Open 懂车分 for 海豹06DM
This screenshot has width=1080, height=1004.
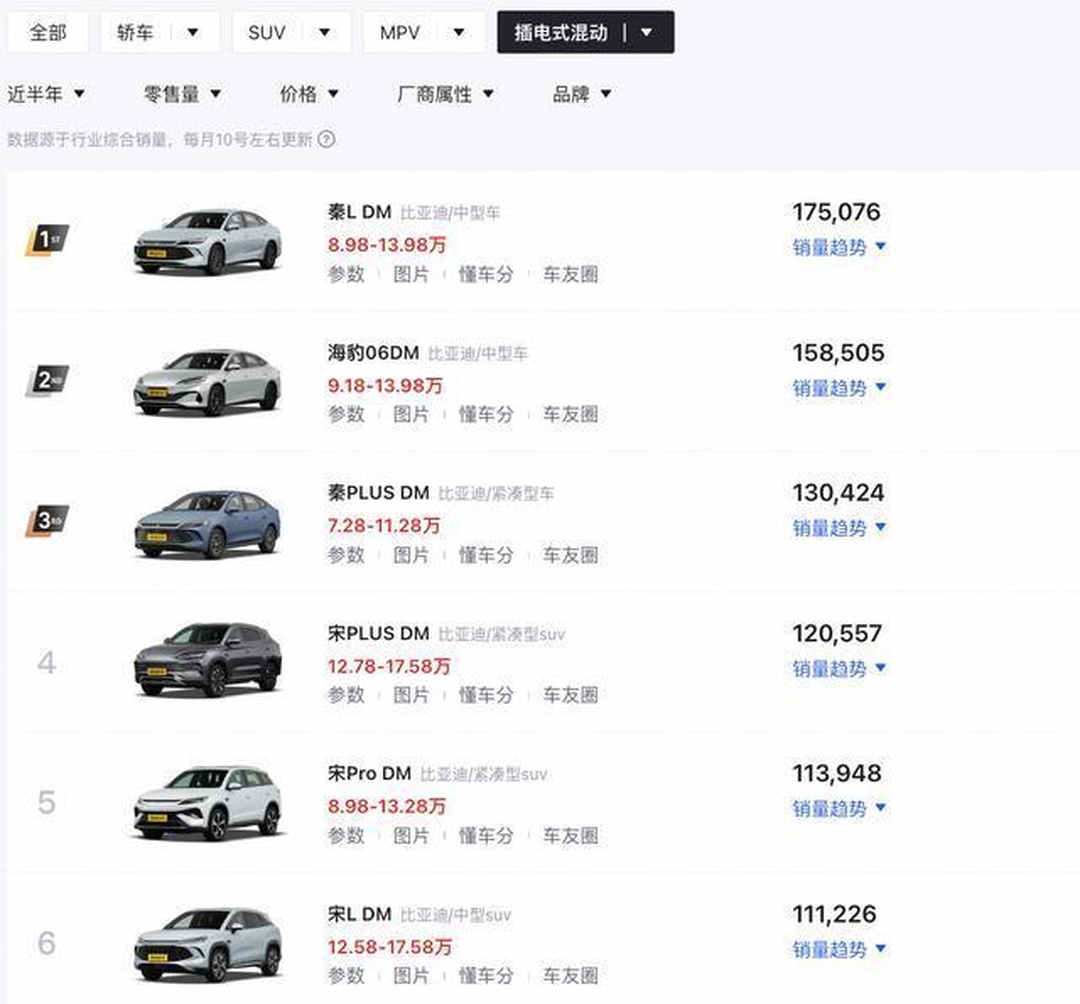[x=486, y=415]
